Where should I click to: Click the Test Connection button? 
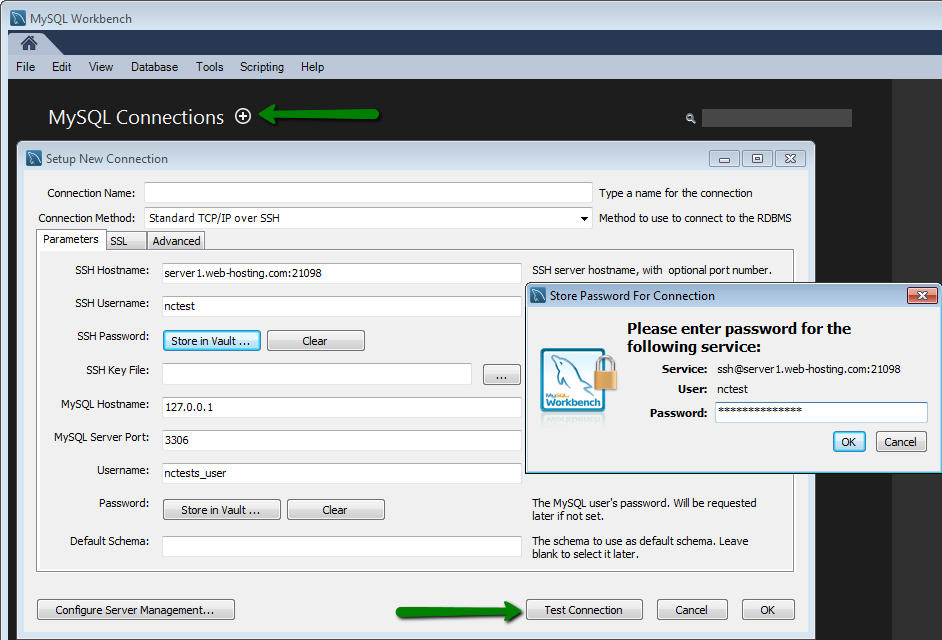click(584, 609)
